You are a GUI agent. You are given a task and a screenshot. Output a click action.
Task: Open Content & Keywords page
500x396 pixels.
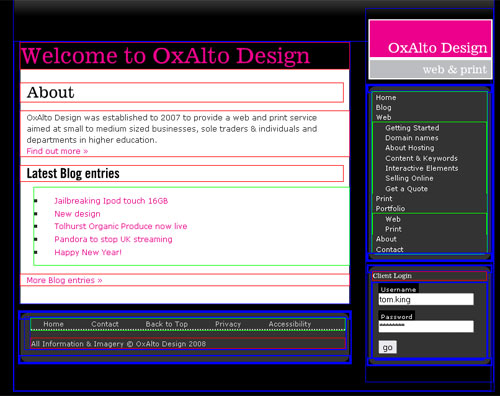point(421,158)
